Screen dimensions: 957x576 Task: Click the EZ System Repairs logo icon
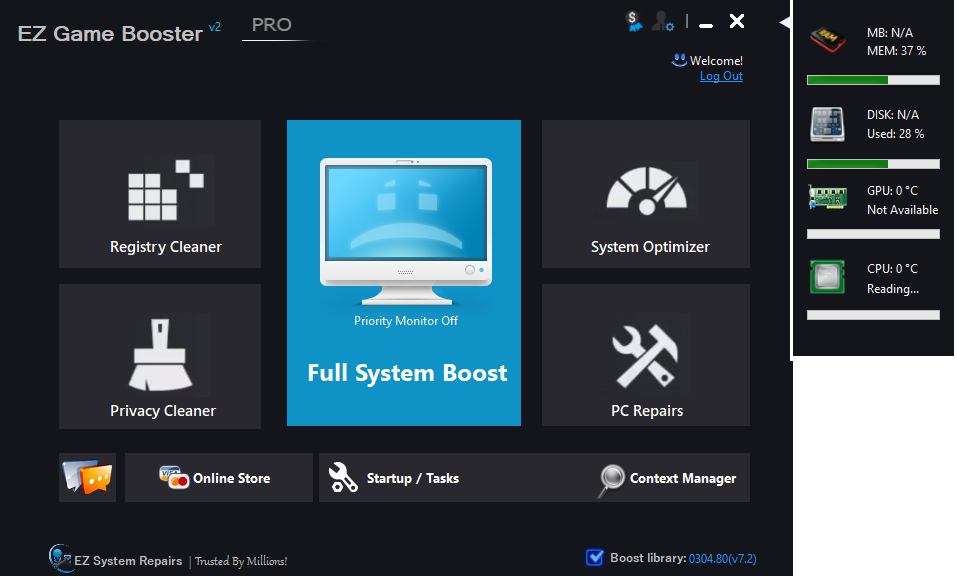[60, 558]
